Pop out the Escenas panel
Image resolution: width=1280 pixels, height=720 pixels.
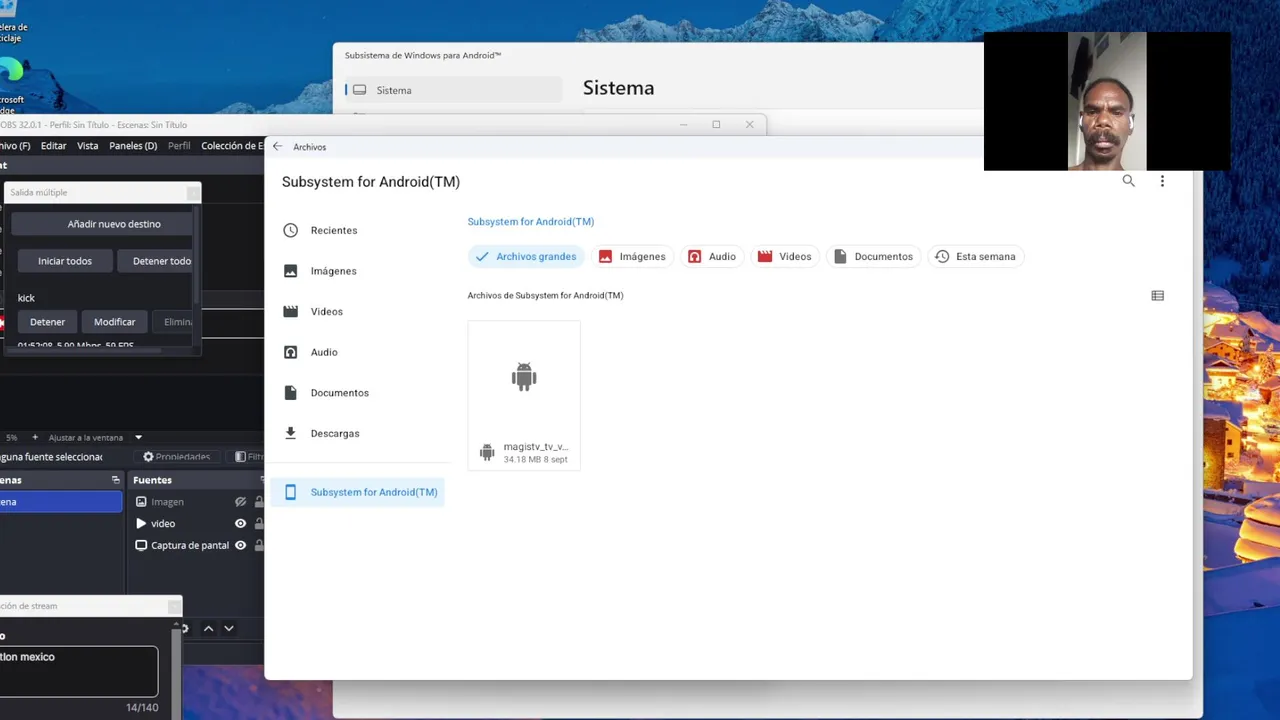(x=115, y=480)
